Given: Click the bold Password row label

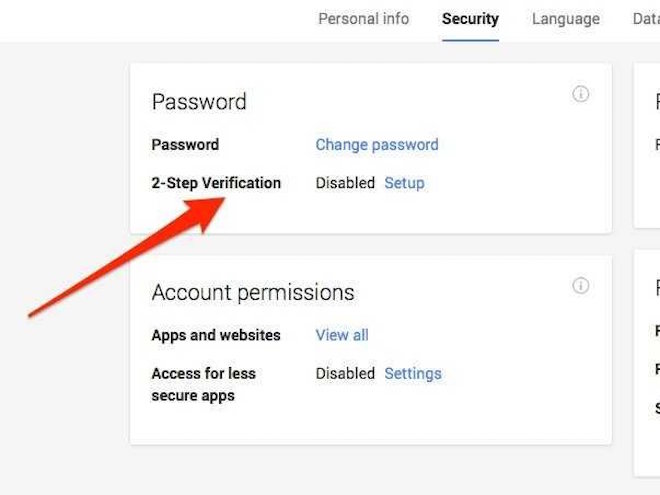Looking at the screenshot, I should (x=185, y=144).
